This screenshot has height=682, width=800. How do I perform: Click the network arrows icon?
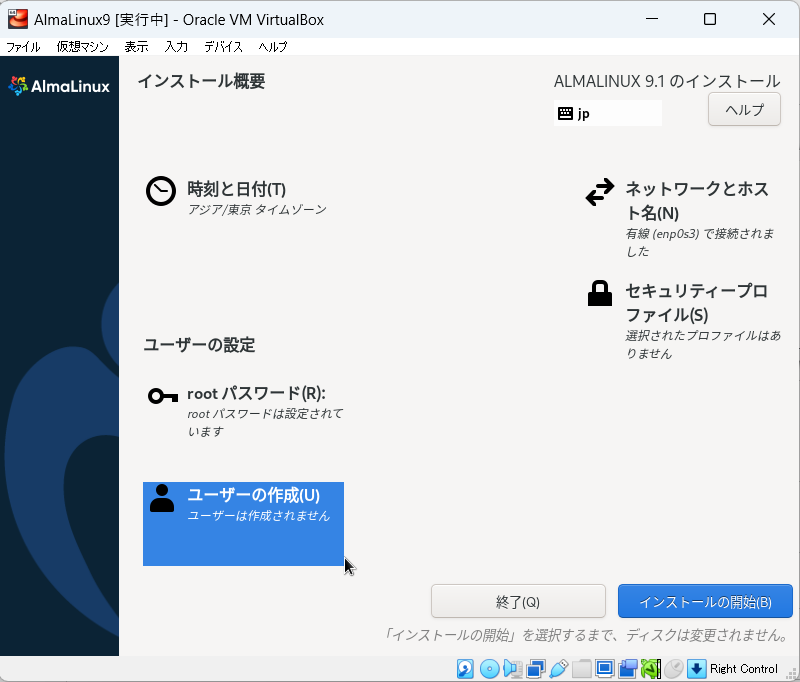pos(600,192)
